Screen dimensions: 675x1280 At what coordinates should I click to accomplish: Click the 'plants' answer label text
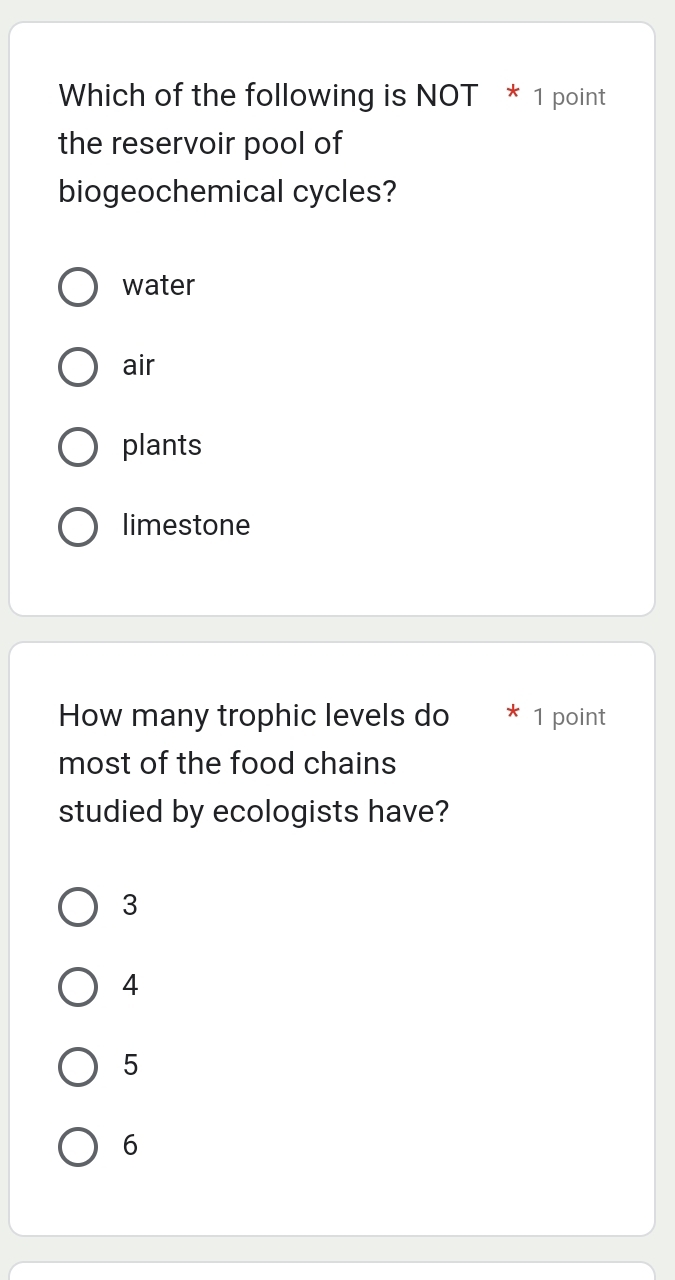coord(162,446)
